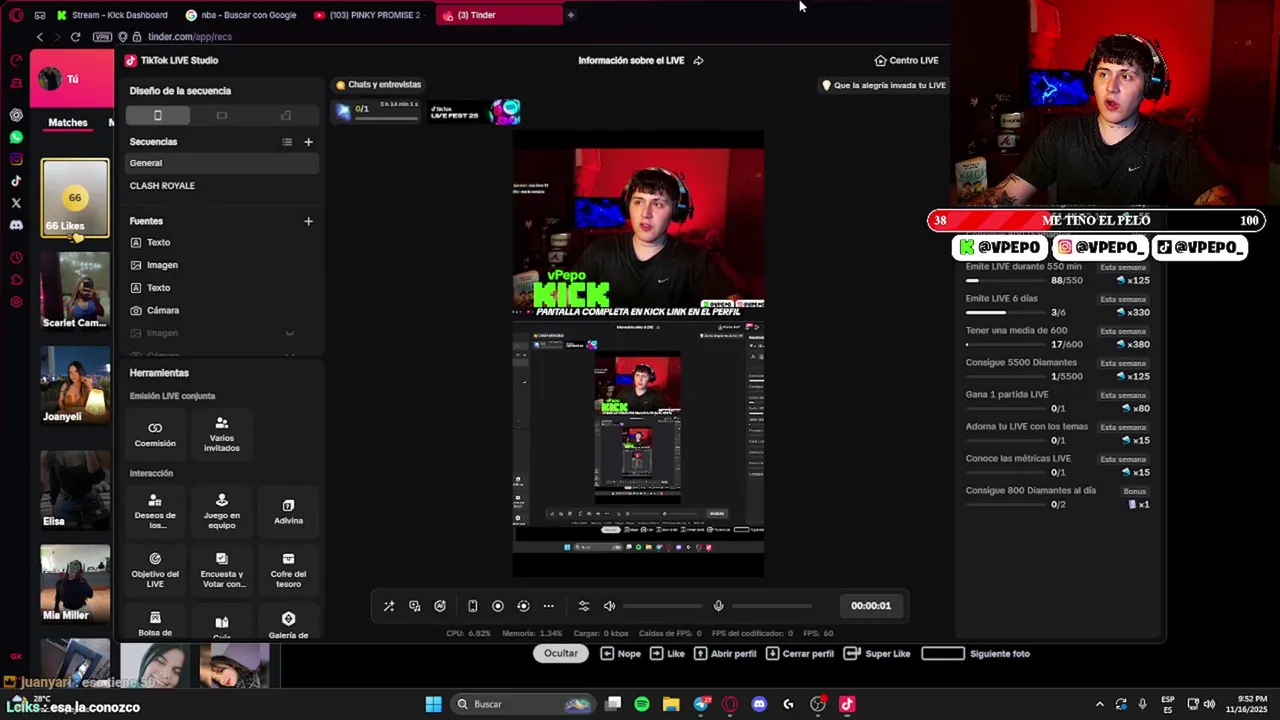Viewport: 1280px width, 720px height.
Task: Open Juego en equipo tool
Action: pyautogui.click(x=222, y=511)
